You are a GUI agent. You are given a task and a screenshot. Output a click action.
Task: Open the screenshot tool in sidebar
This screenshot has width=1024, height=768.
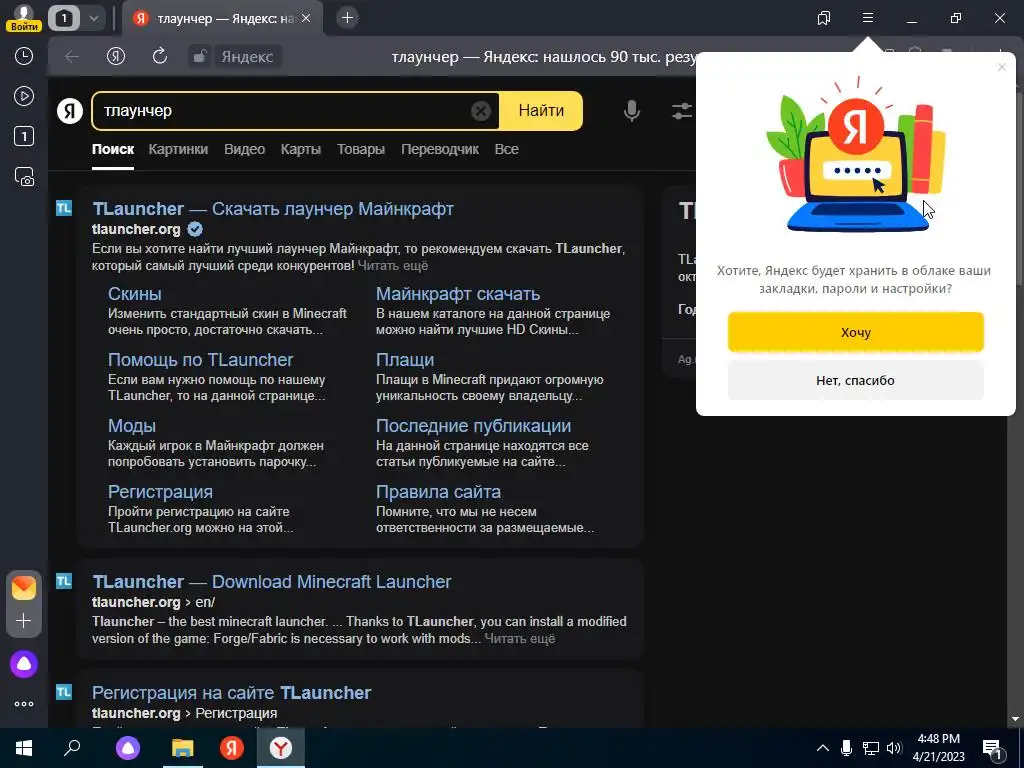coord(24,176)
